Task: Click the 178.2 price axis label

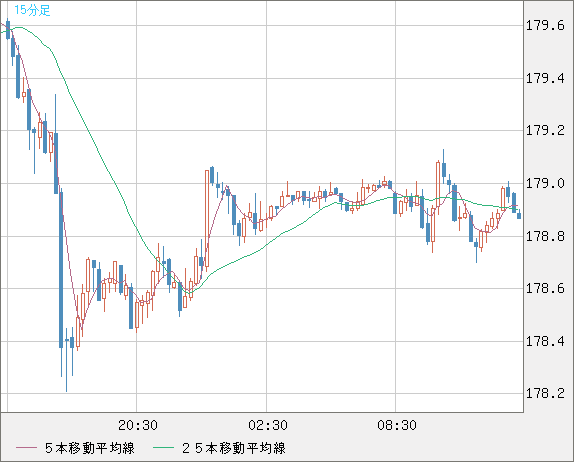Action: tap(545, 394)
